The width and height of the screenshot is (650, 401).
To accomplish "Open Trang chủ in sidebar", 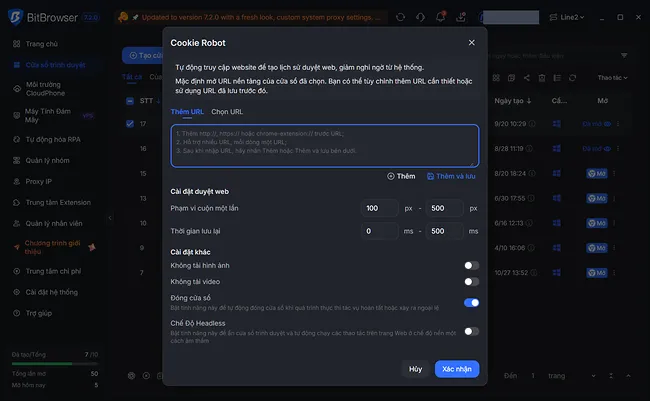I will 41,44.
